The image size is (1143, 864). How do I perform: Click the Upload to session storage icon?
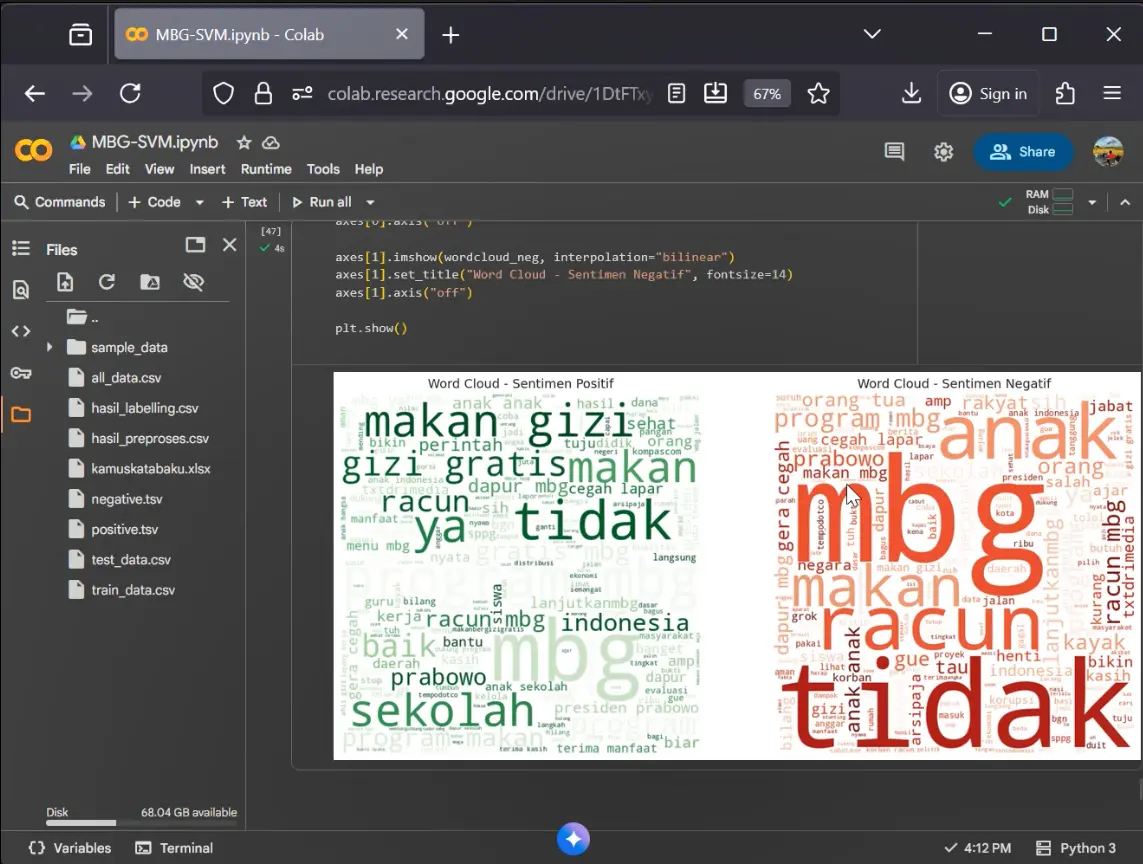pyautogui.click(x=64, y=283)
